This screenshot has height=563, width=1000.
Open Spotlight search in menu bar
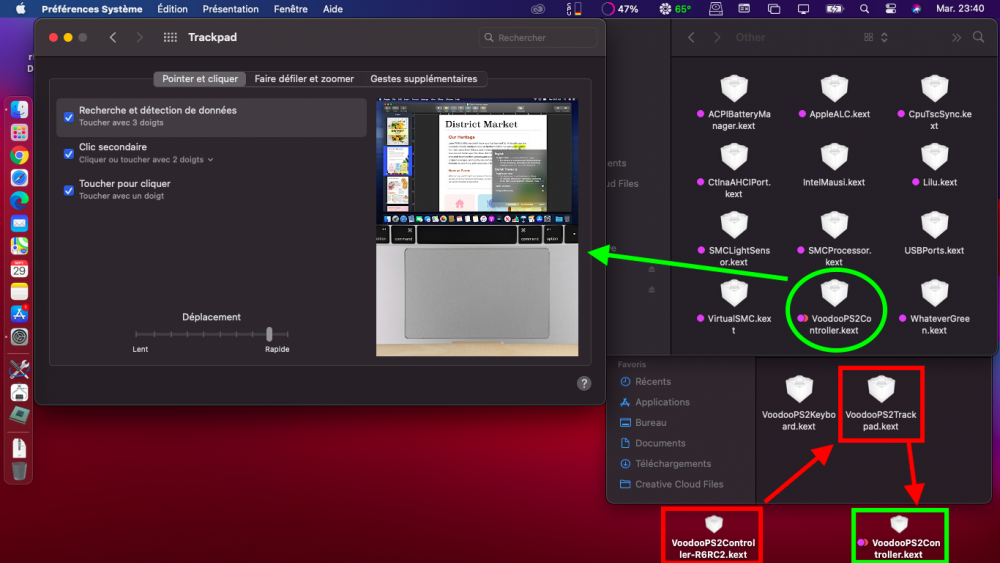[x=864, y=9]
